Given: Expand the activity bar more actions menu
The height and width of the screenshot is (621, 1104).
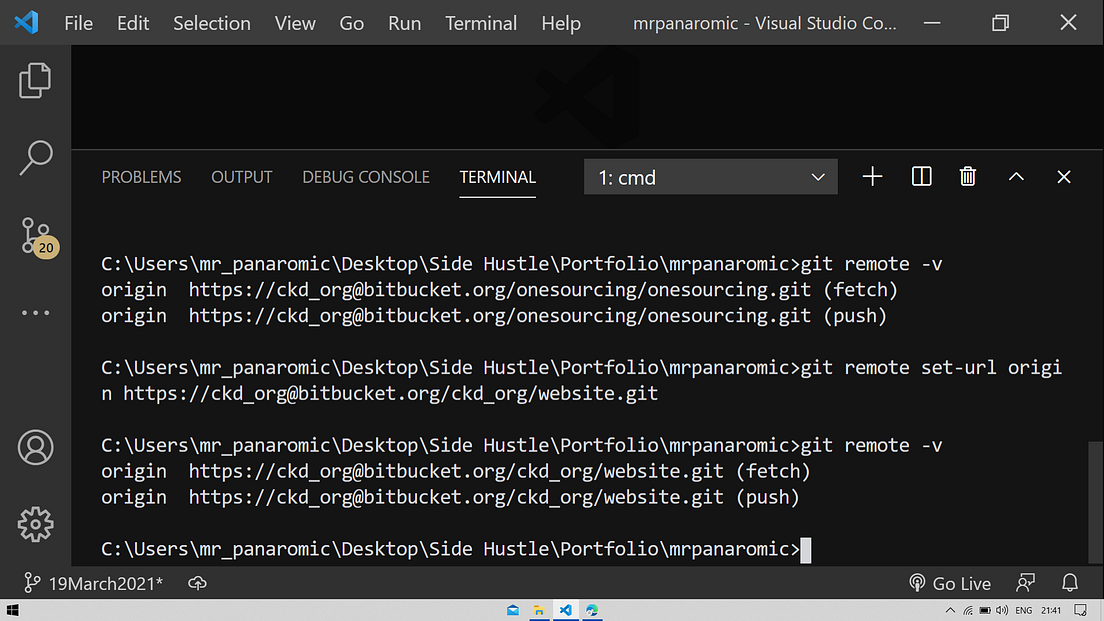Looking at the screenshot, I should [35, 312].
